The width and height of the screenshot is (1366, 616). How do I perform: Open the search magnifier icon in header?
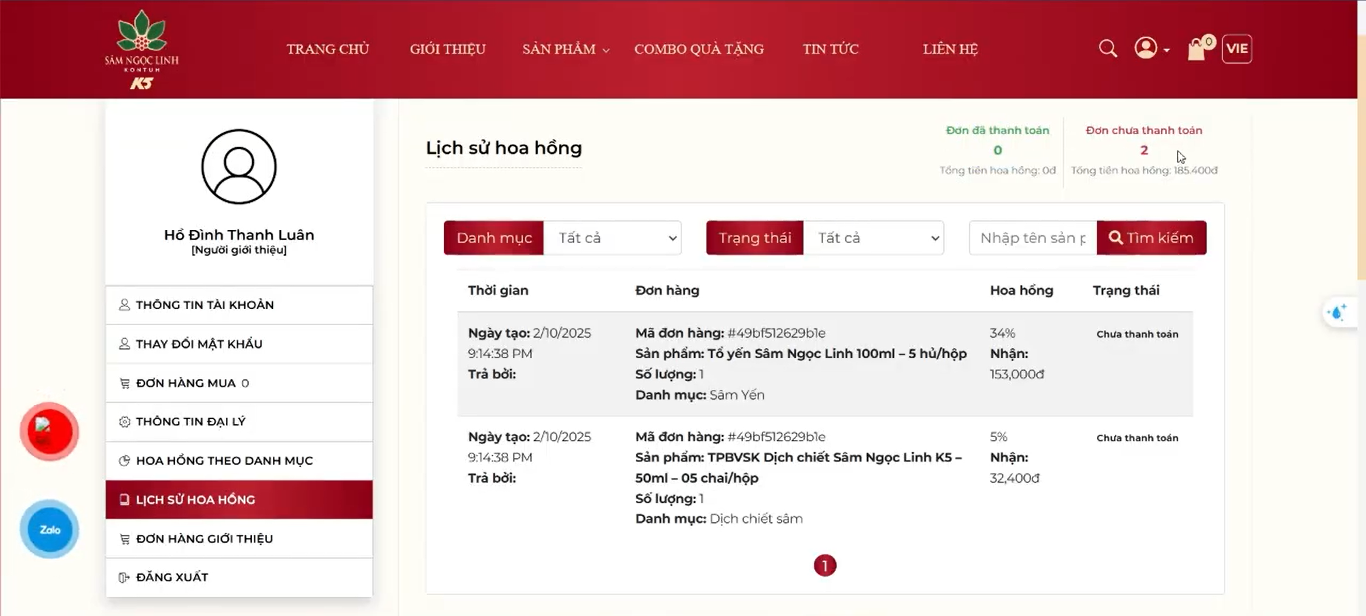click(1108, 48)
